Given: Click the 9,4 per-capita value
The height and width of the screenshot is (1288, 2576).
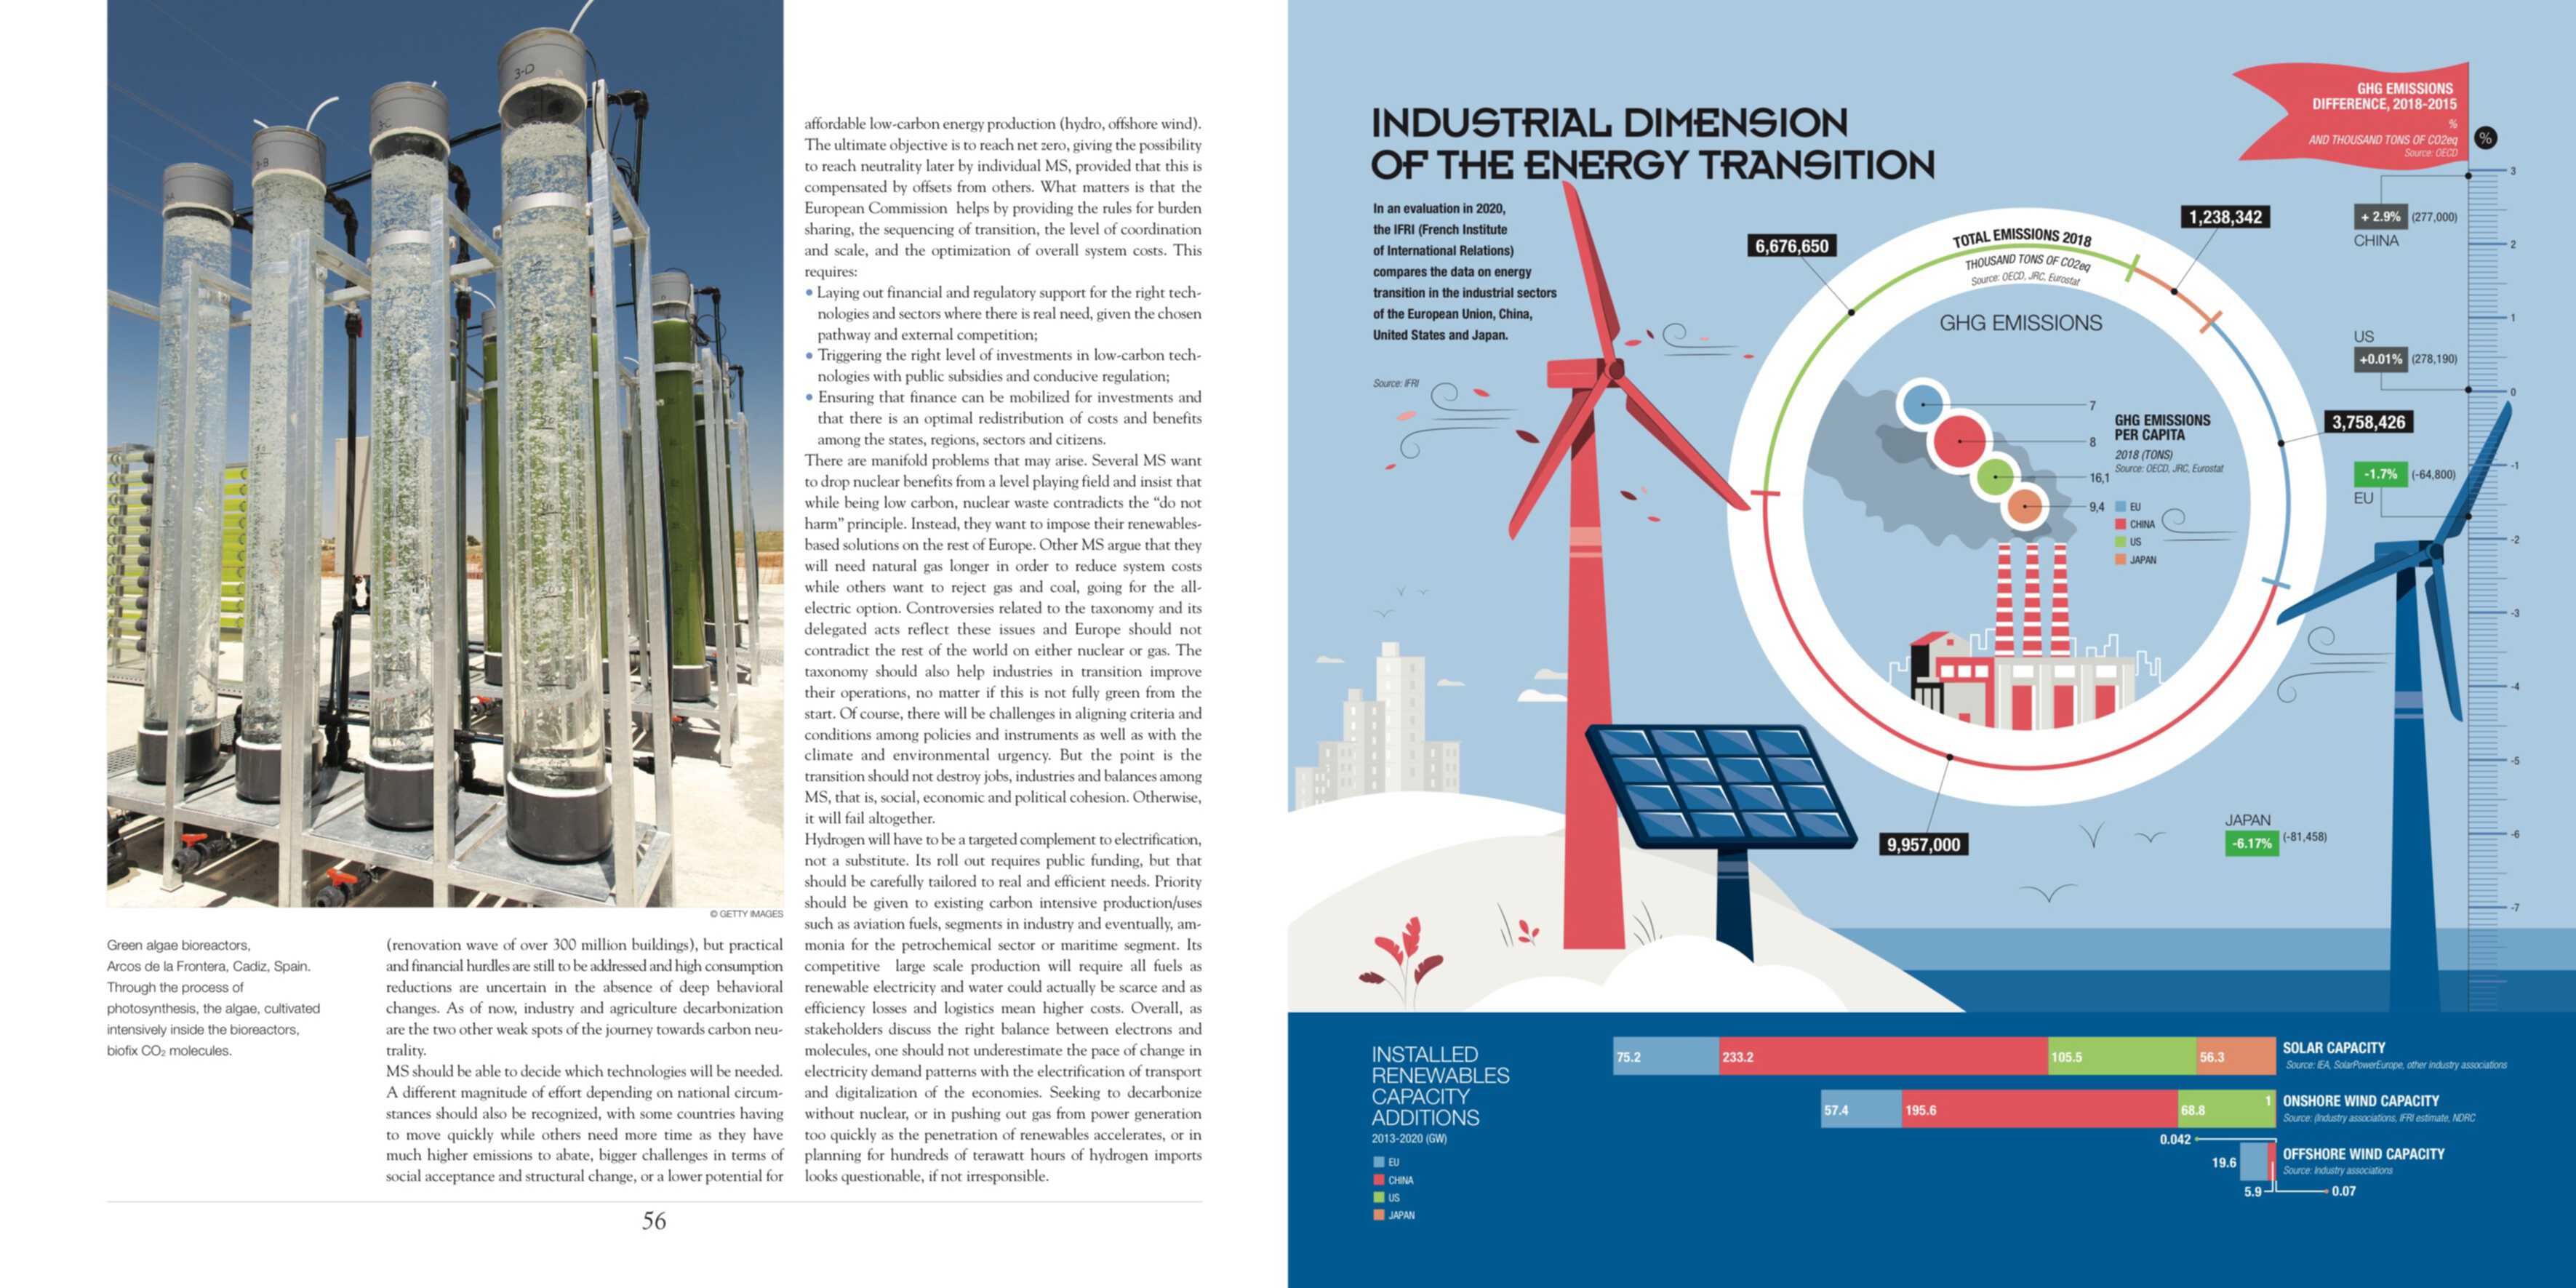Looking at the screenshot, I should click(x=2097, y=507).
